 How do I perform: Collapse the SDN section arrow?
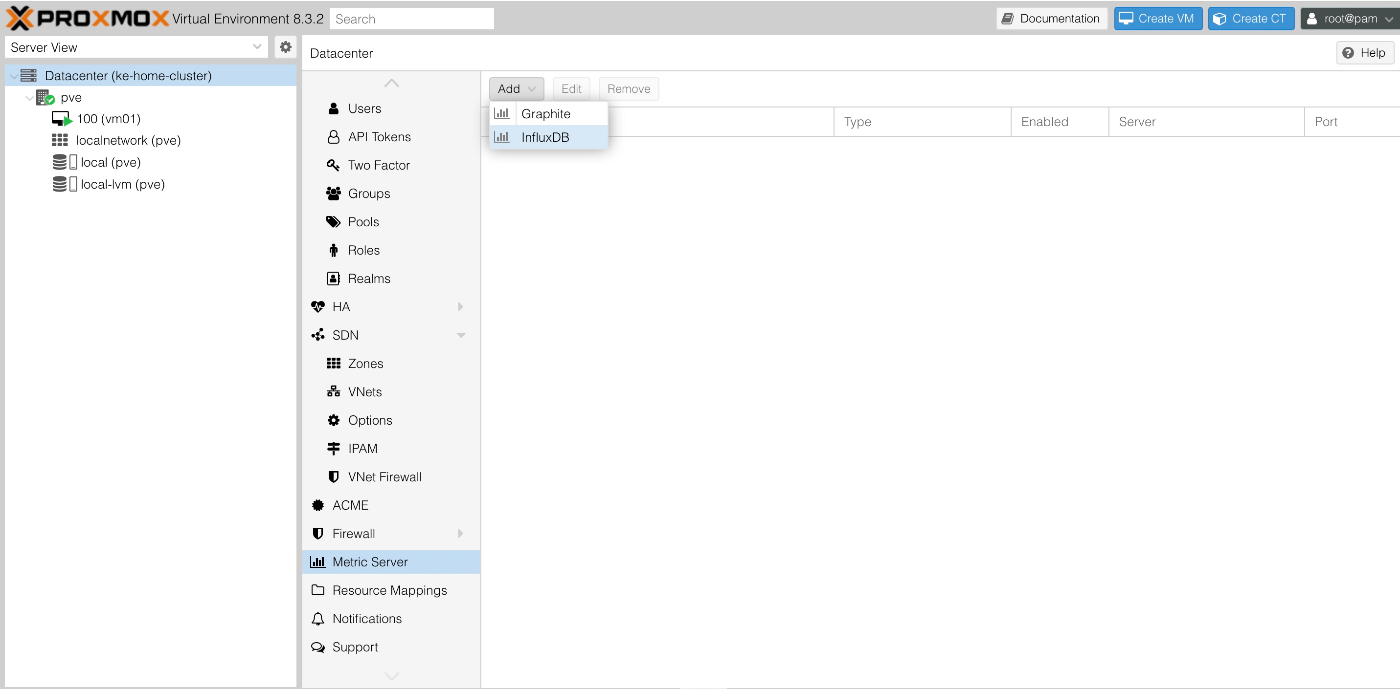pyautogui.click(x=461, y=335)
